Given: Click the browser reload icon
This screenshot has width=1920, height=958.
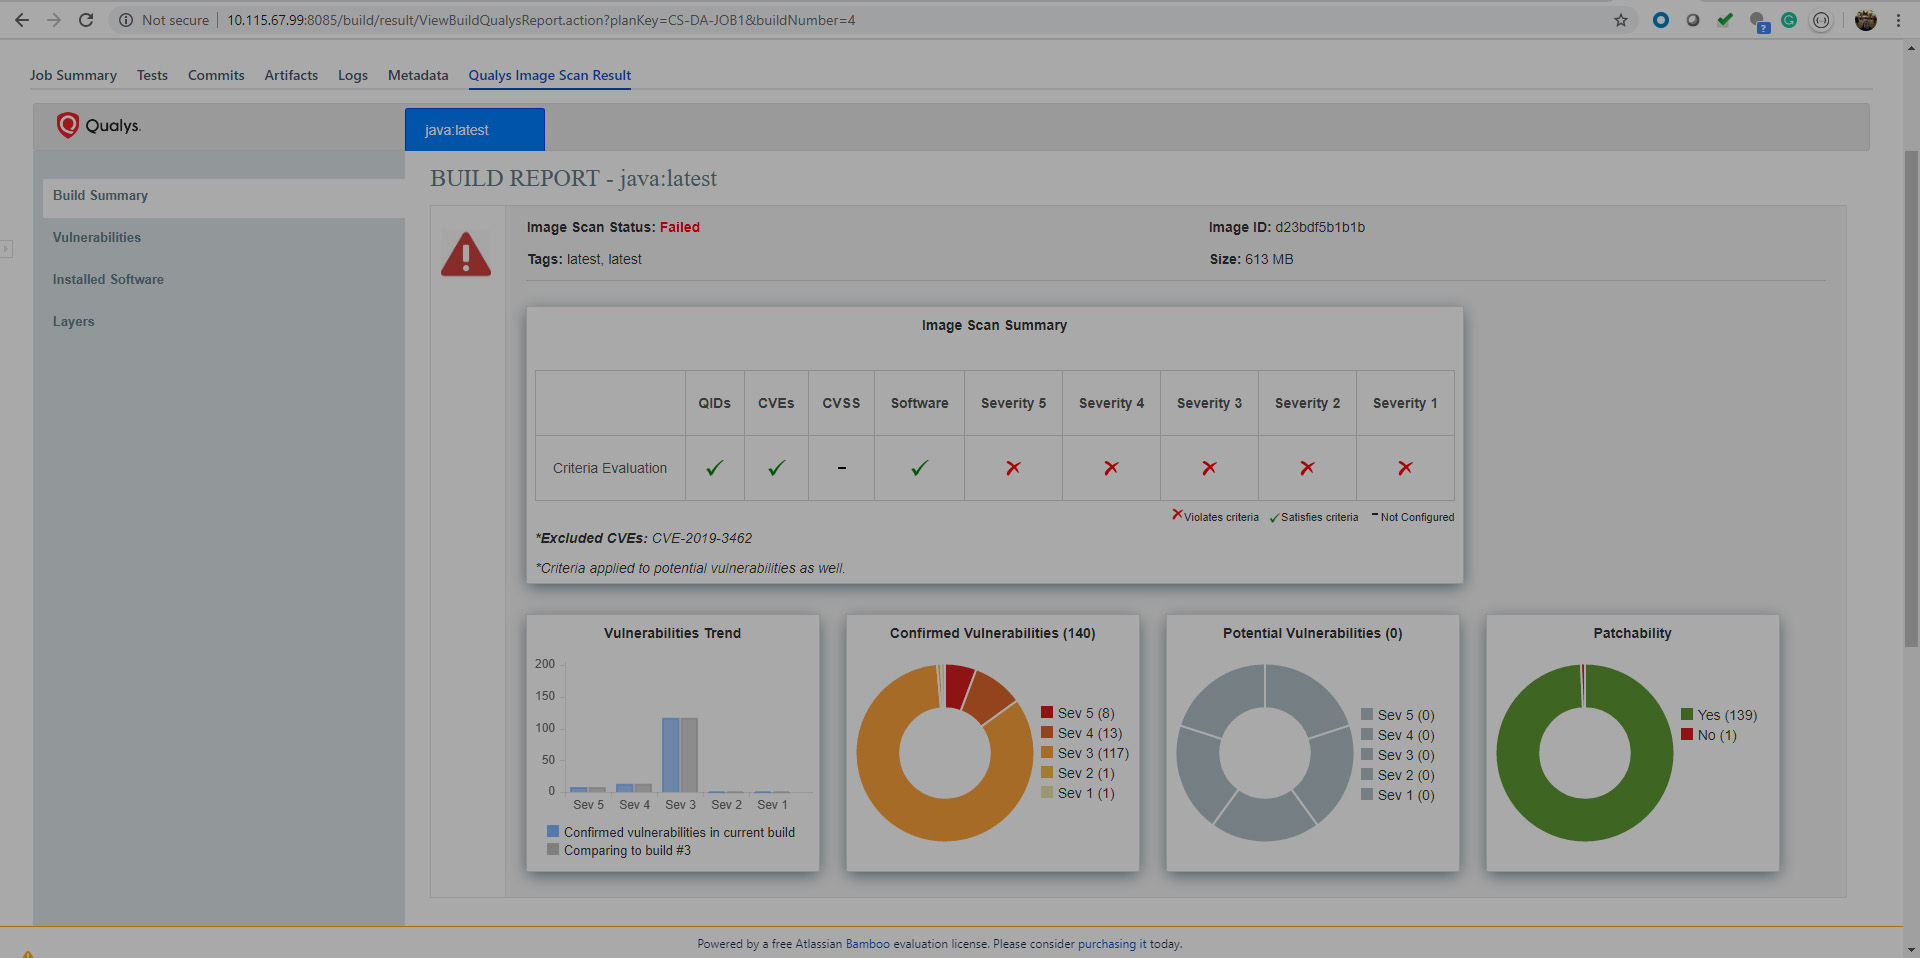Looking at the screenshot, I should pyautogui.click(x=86, y=20).
